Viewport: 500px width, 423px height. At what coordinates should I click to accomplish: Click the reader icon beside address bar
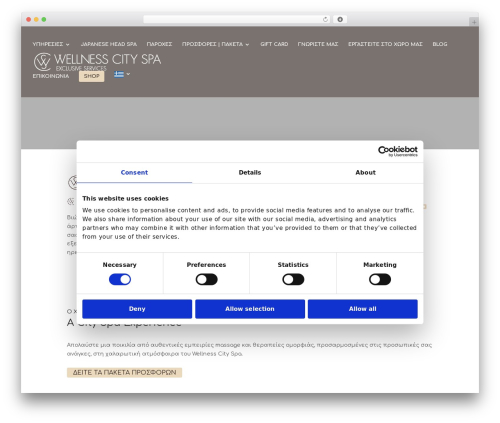(340, 19)
